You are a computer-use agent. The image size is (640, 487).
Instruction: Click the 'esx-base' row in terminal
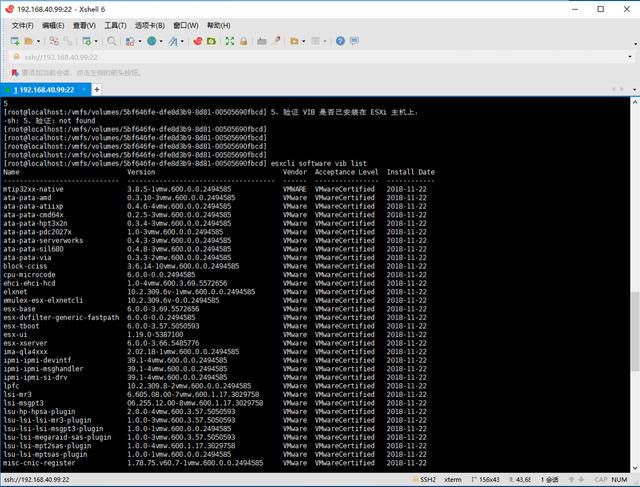point(215,309)
